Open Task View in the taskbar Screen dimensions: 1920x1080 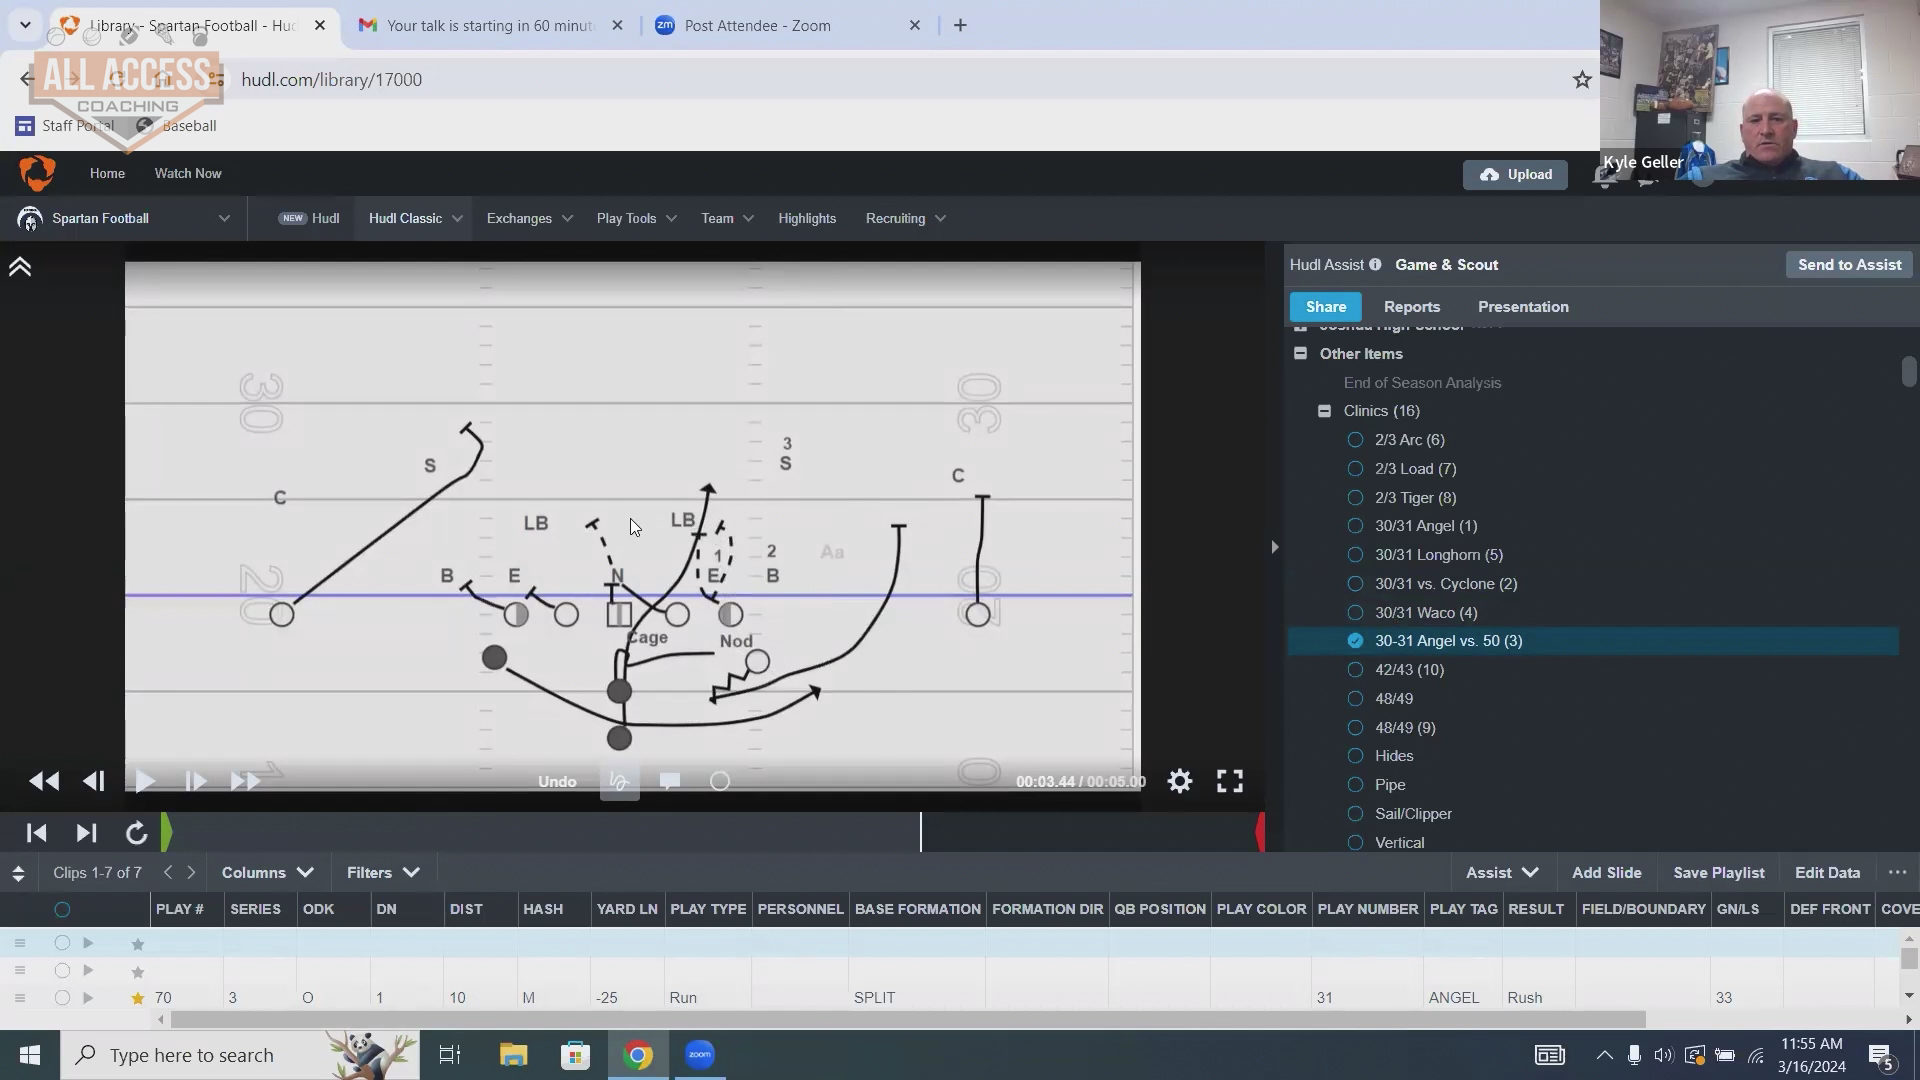[x=450, y=1055]
